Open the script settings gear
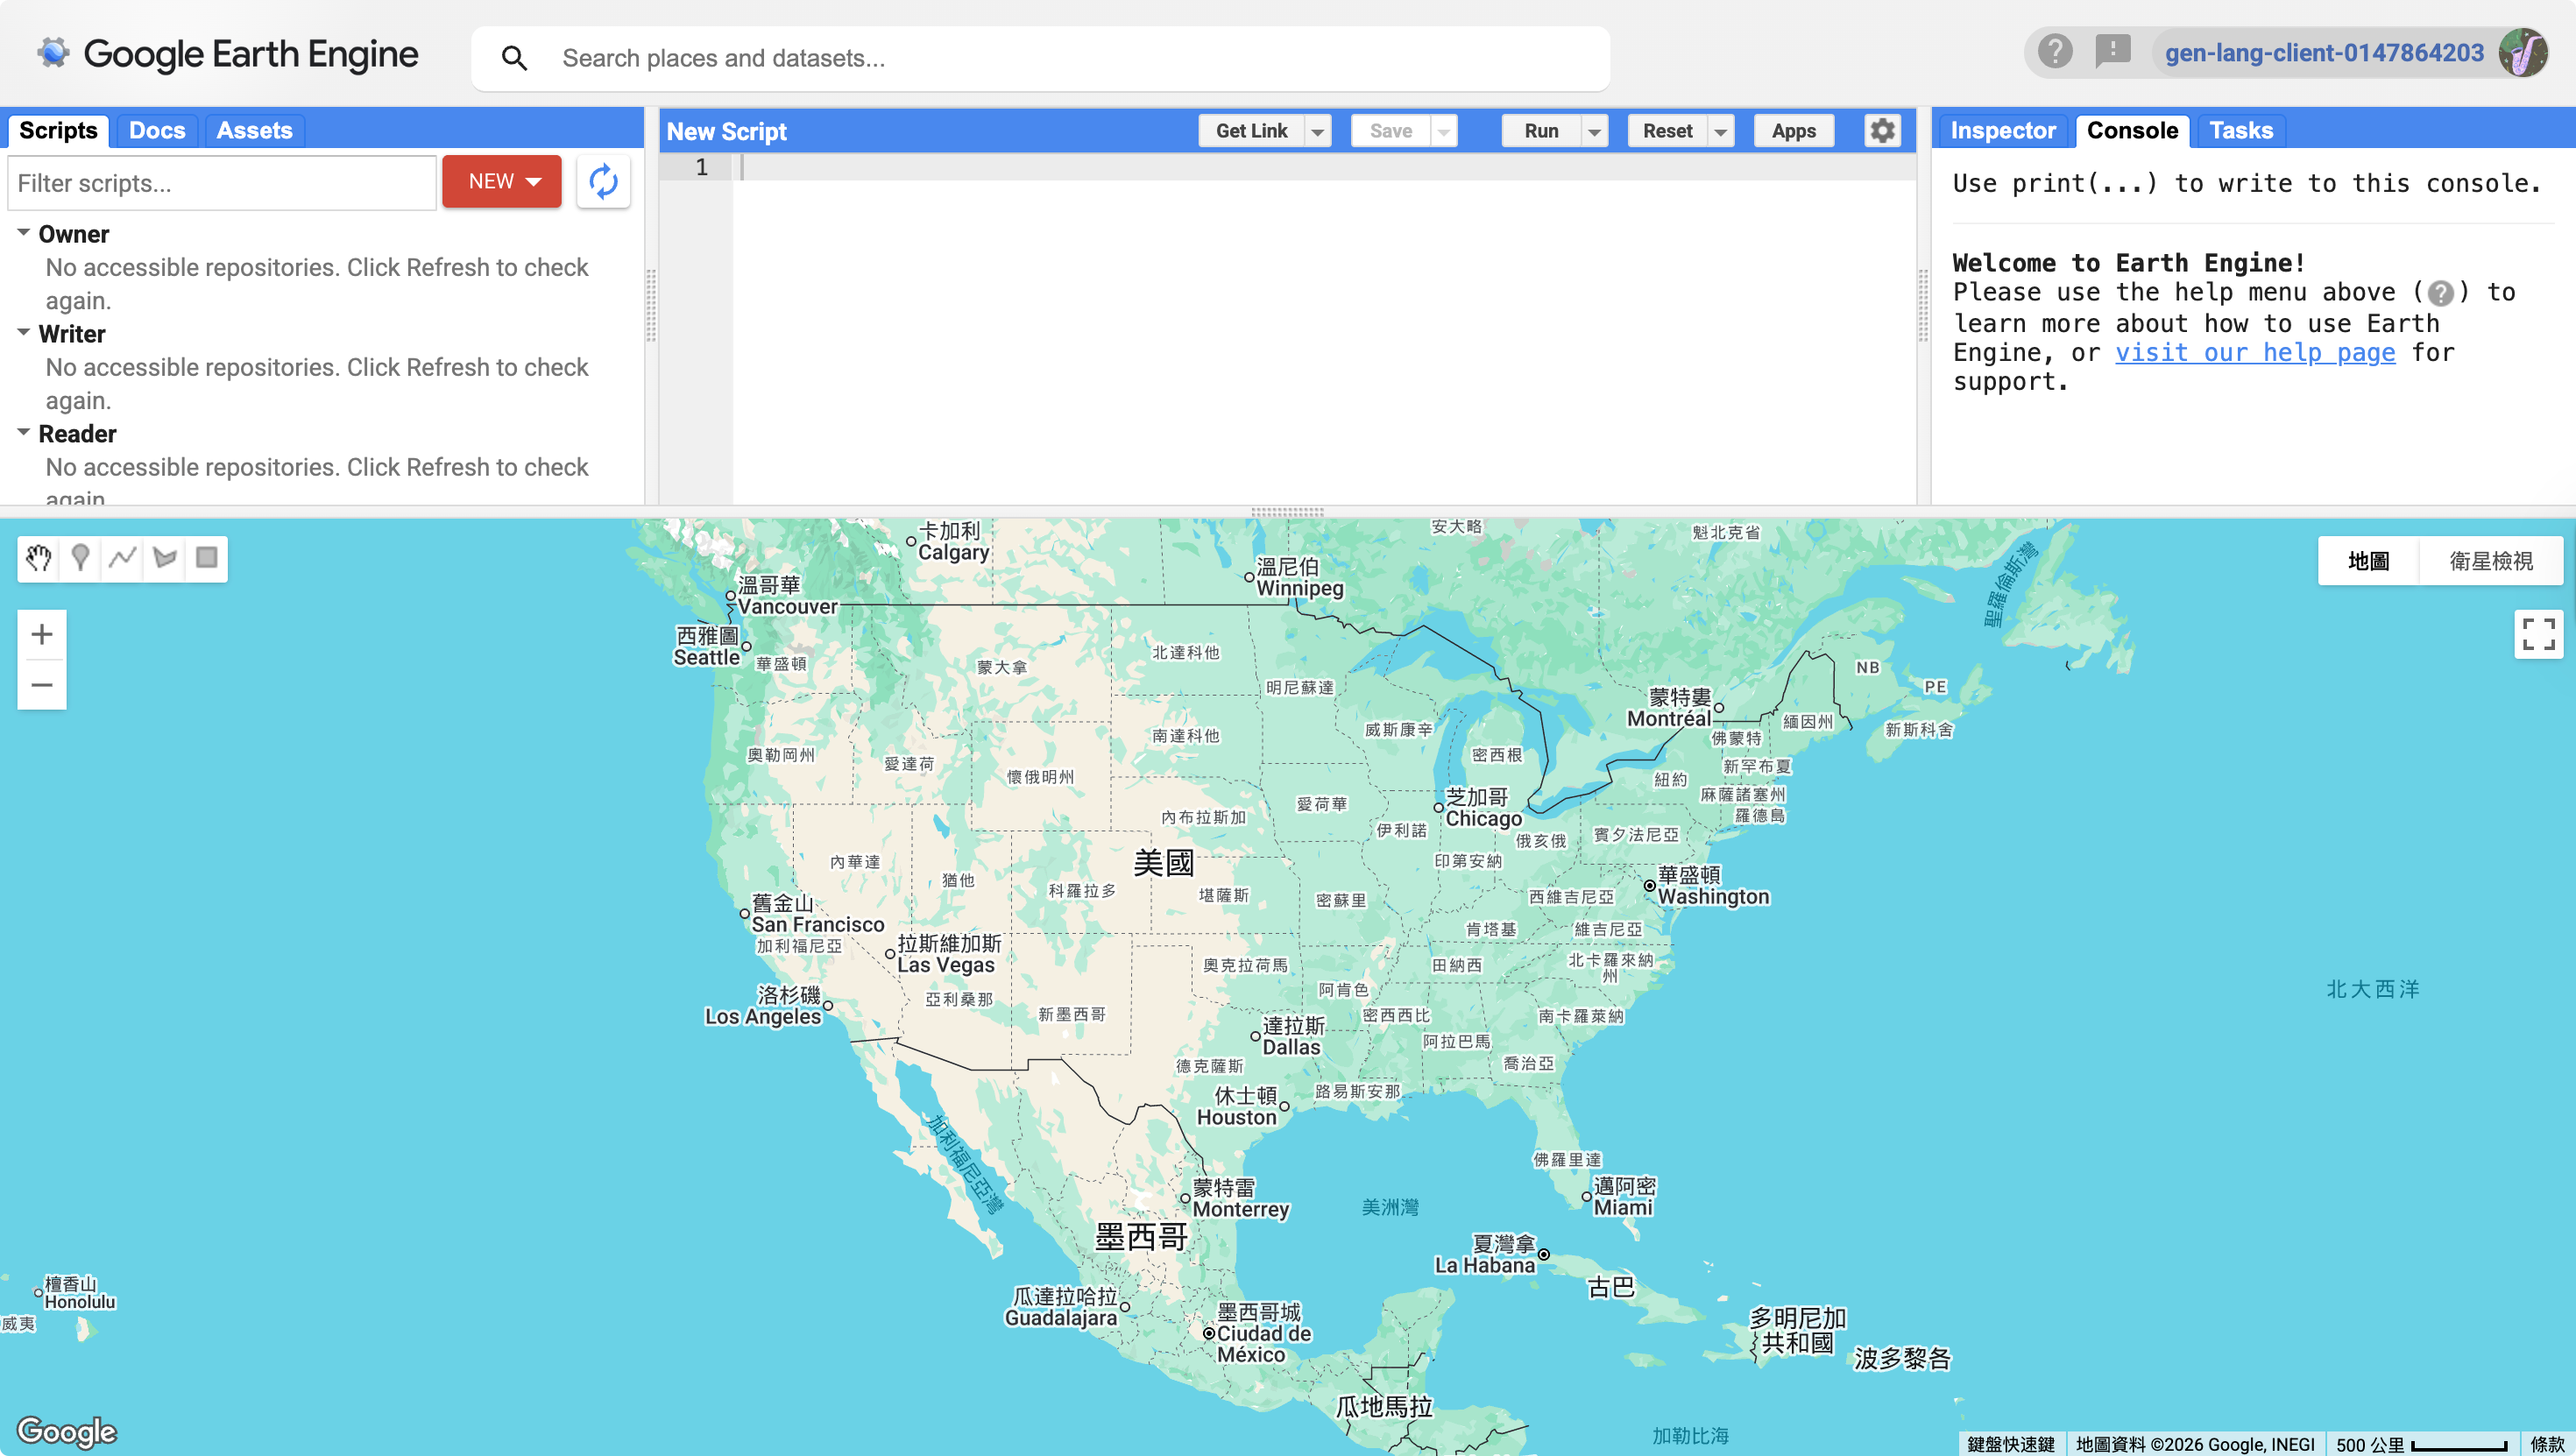The image size is (2576, 1456). coord(1882,131)
